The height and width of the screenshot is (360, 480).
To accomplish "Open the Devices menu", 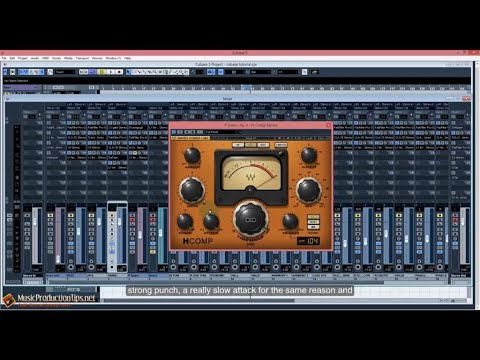I will 97,58.
